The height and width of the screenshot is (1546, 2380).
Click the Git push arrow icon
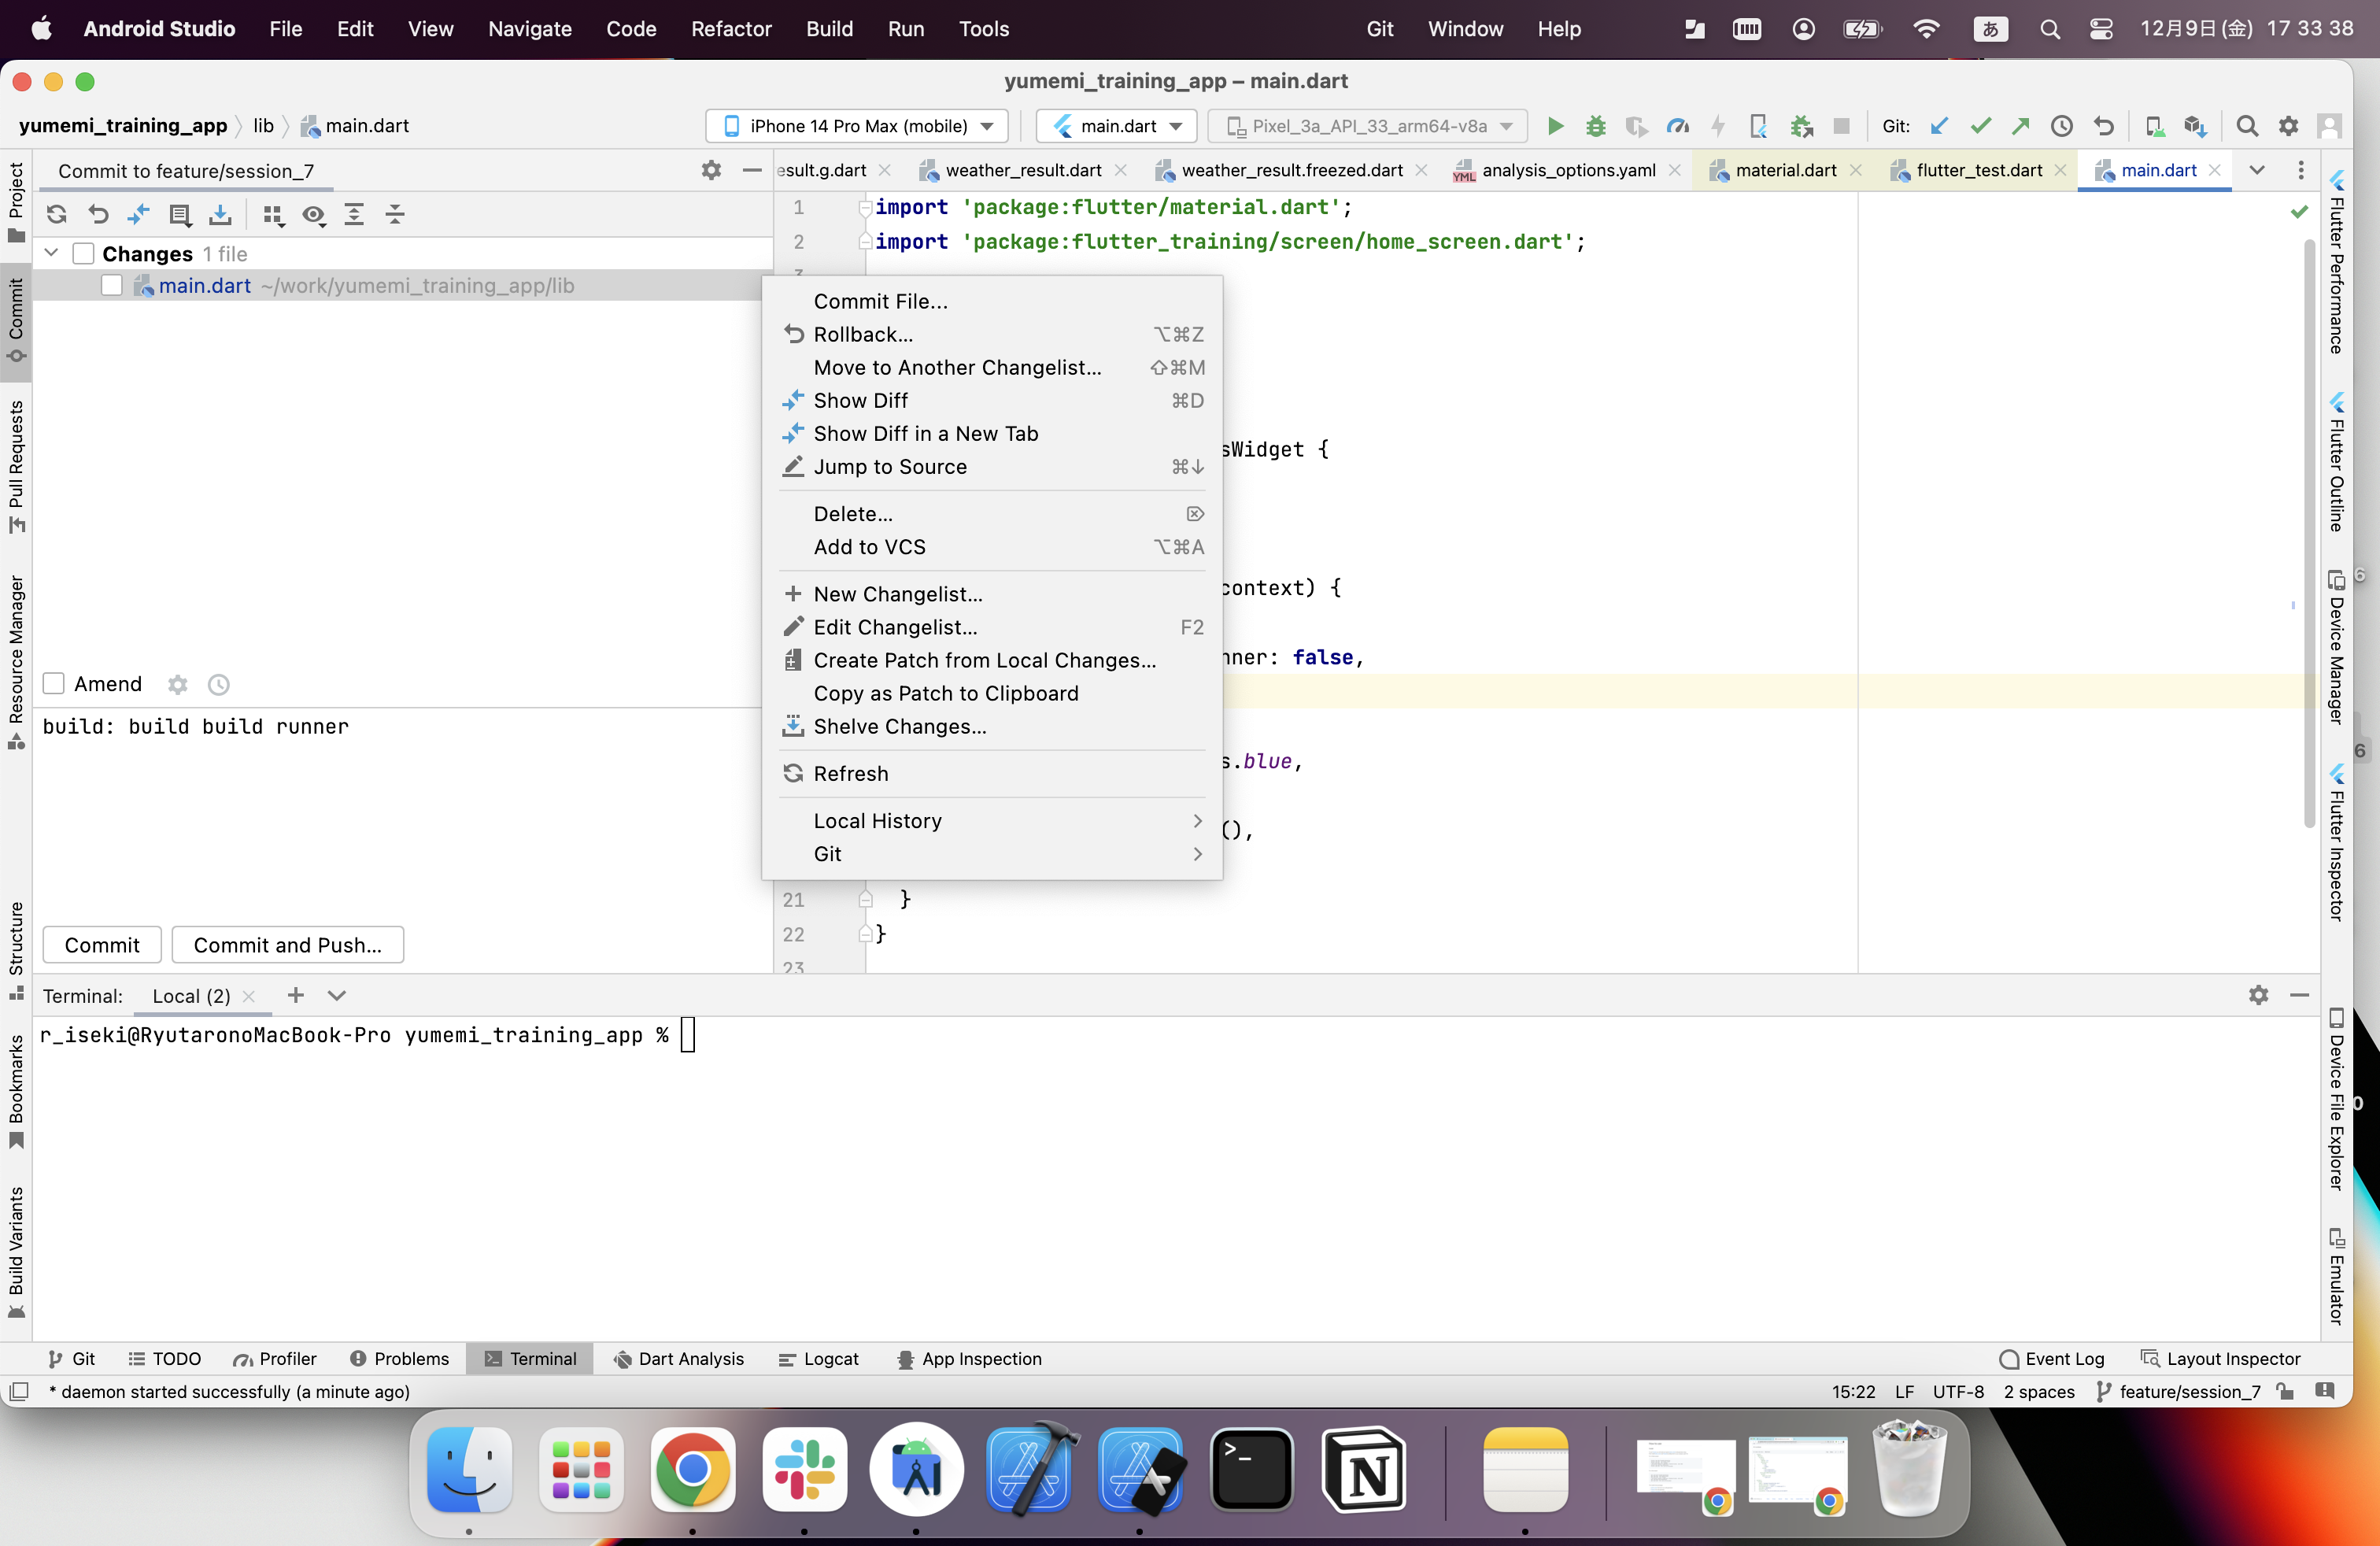coord(2020,126)
